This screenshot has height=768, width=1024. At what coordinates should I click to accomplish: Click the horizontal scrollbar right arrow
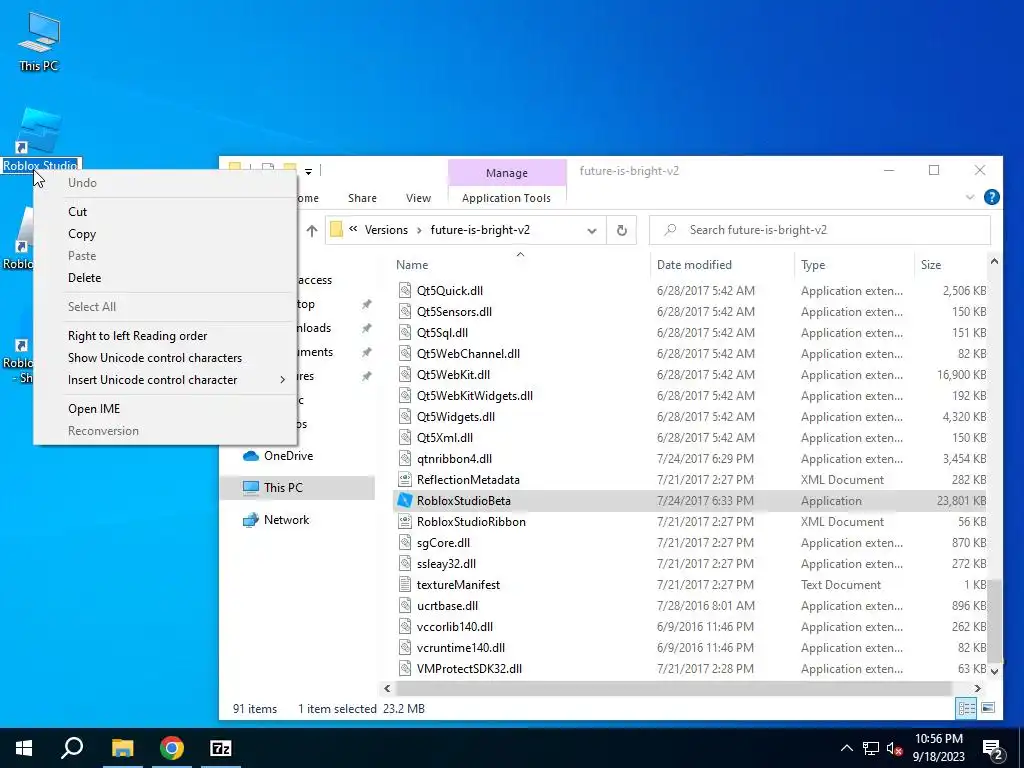[978, 688]
